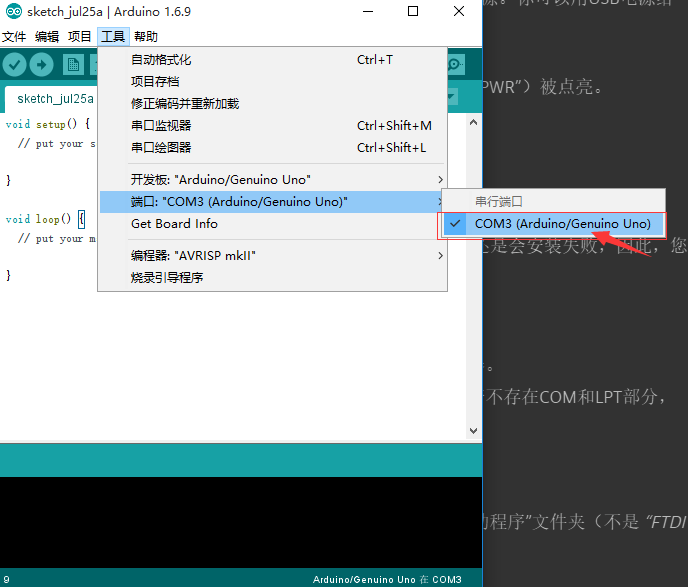Expand the 编程器 AVRISP mkII submenu
Image resolution: width=688 pixels, height=587 pixels.
[272, 255]
